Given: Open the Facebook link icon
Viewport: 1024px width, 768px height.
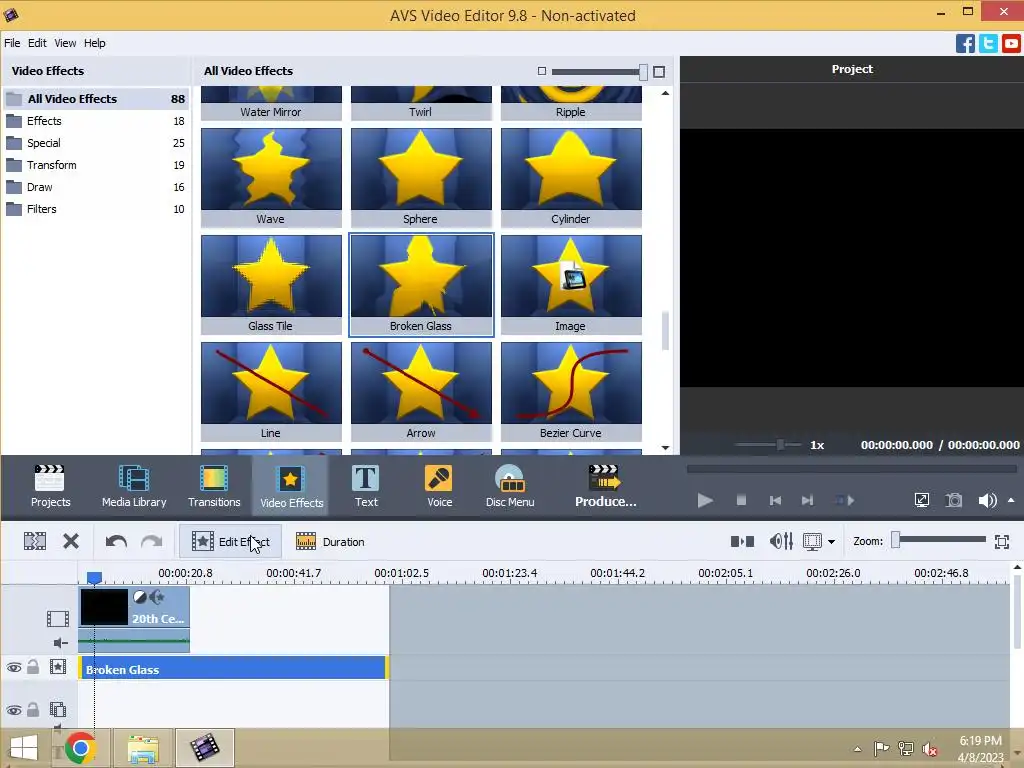Looking at the screenshot, I should point(965,44).
